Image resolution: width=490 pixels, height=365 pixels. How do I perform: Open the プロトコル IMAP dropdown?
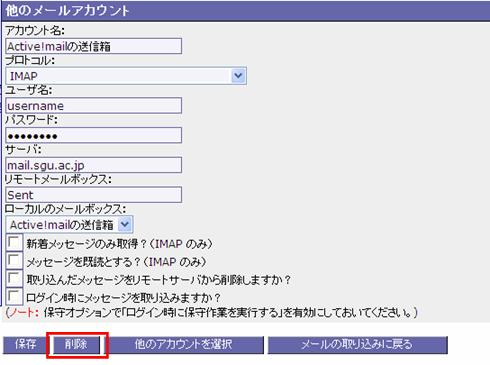[x=126, y=76]
